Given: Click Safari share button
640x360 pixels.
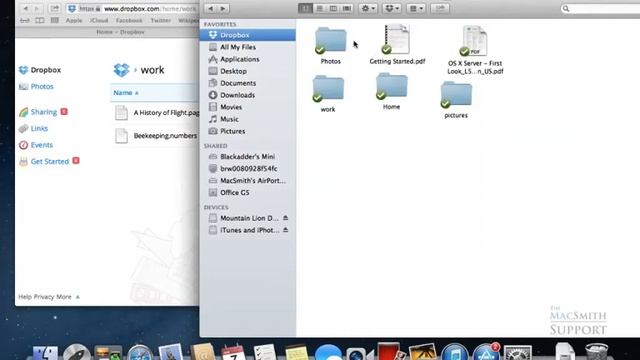Looking at the screenshot, I should click(55, 9).
